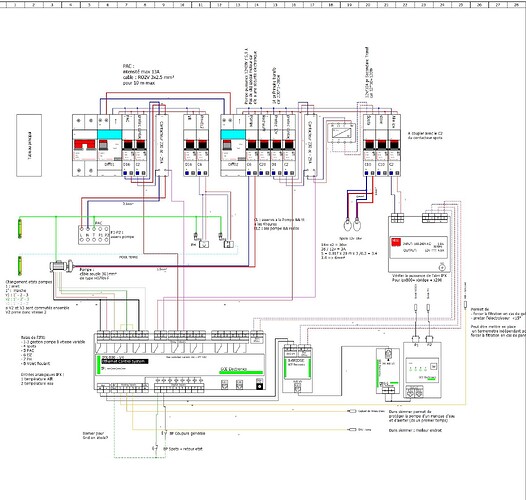Click the Pompe câble souple note
526x500 pixels.
98,273
